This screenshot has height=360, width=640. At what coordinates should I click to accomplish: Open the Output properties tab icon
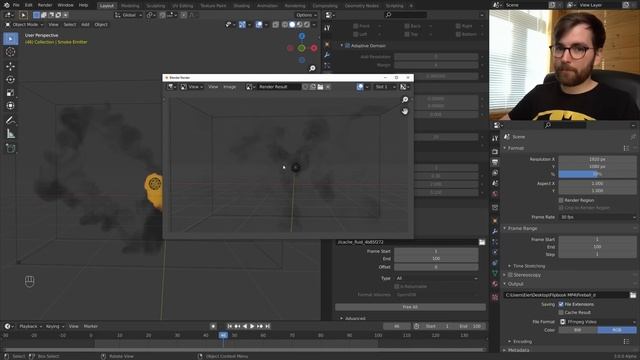(495, 162)
